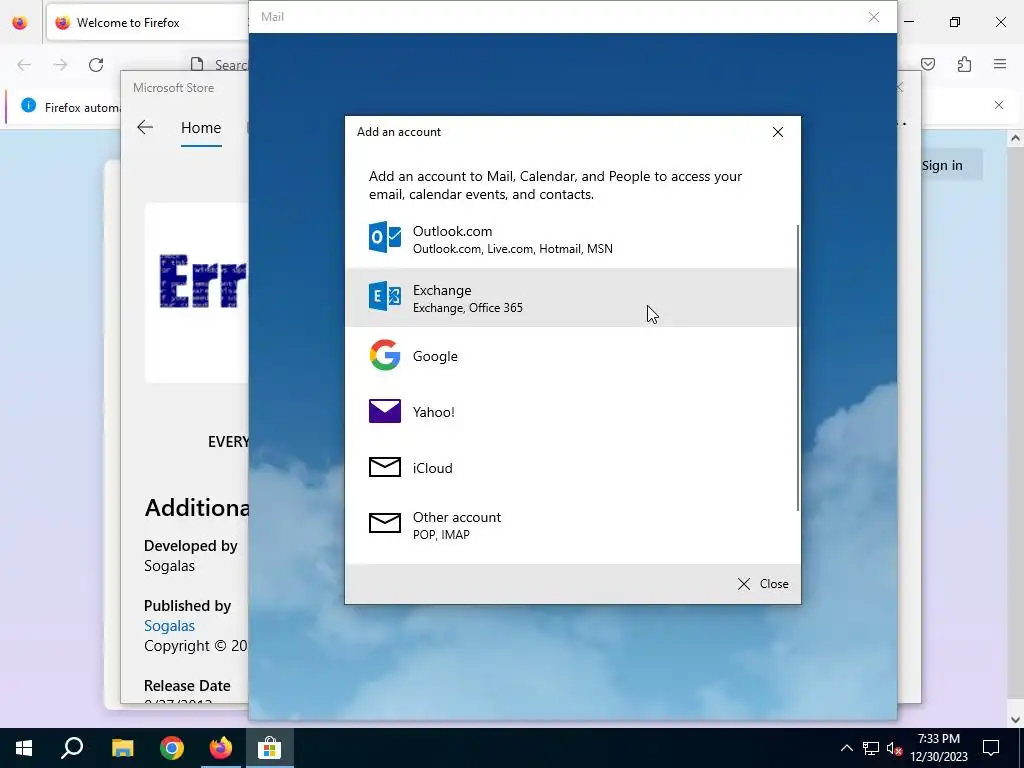This screenshot has width=1024, height=768.
Task: Go back in Microsoft Store
Action: point(145,127)
